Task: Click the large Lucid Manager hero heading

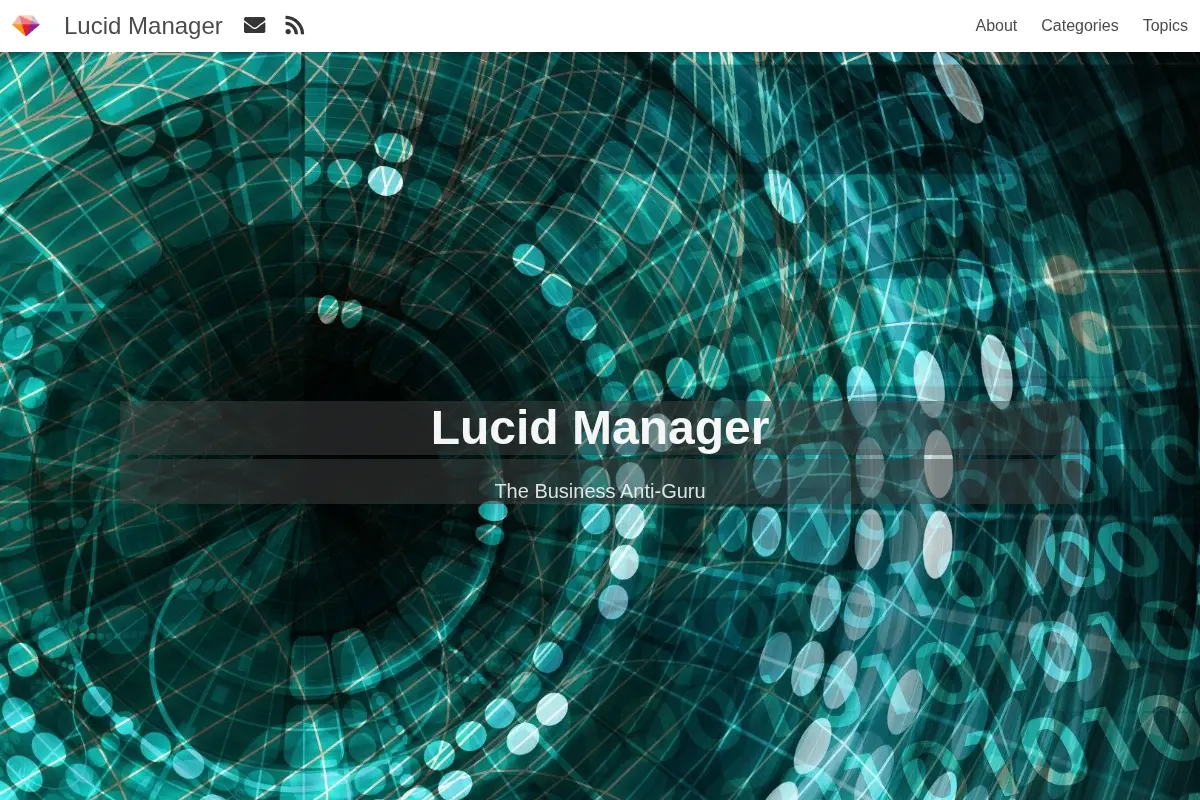Action: coord(600,428)
